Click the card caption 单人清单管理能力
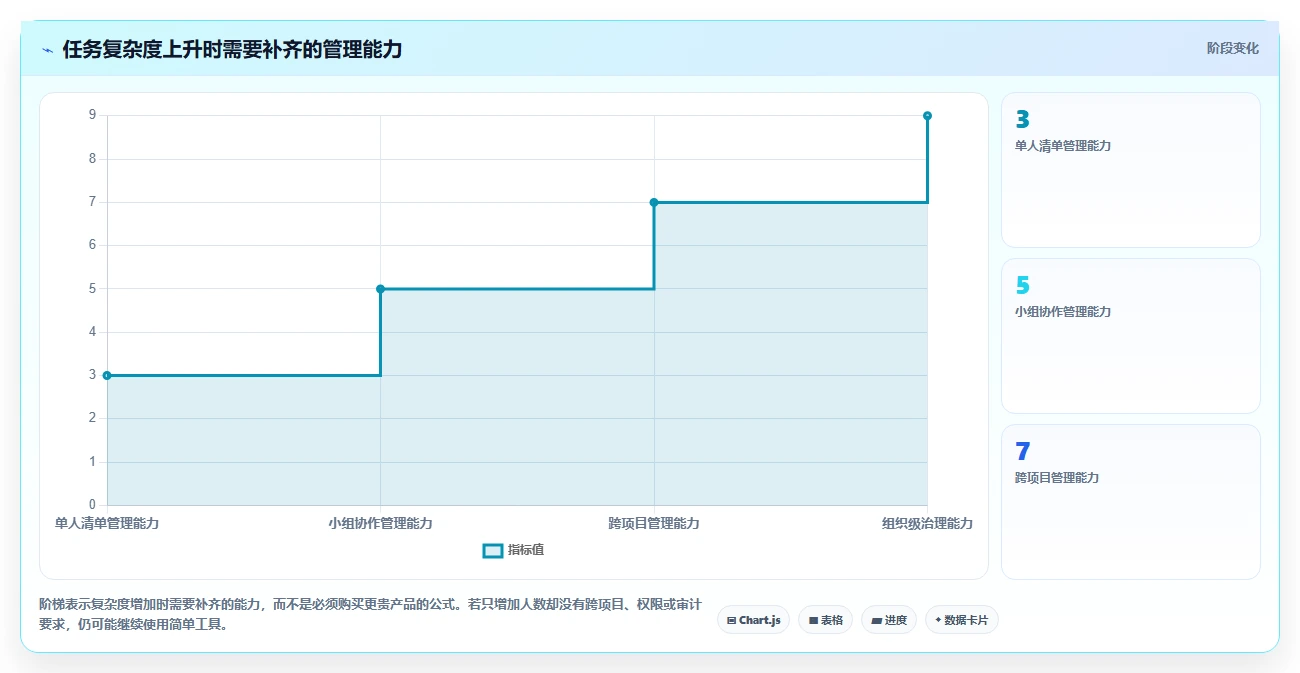 click(1063, 146)
